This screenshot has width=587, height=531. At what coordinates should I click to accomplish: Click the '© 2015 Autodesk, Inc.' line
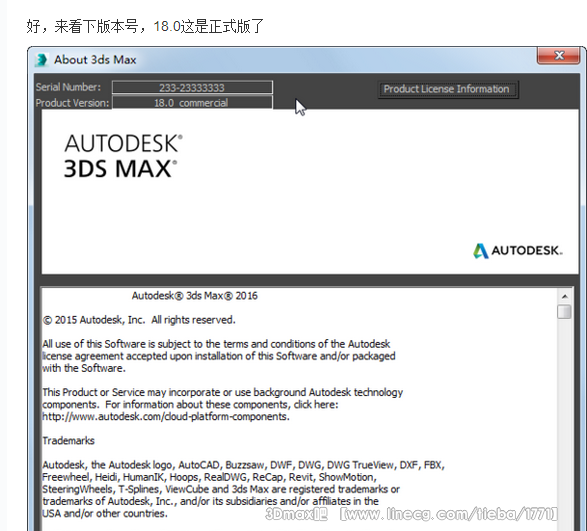pos(139,320)
